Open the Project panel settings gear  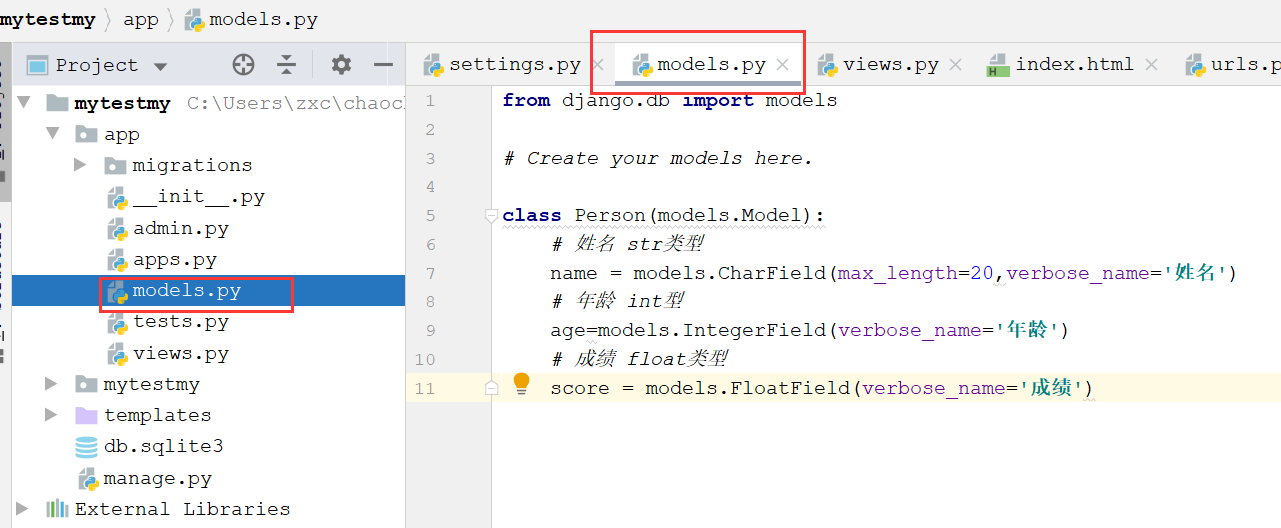341,65
